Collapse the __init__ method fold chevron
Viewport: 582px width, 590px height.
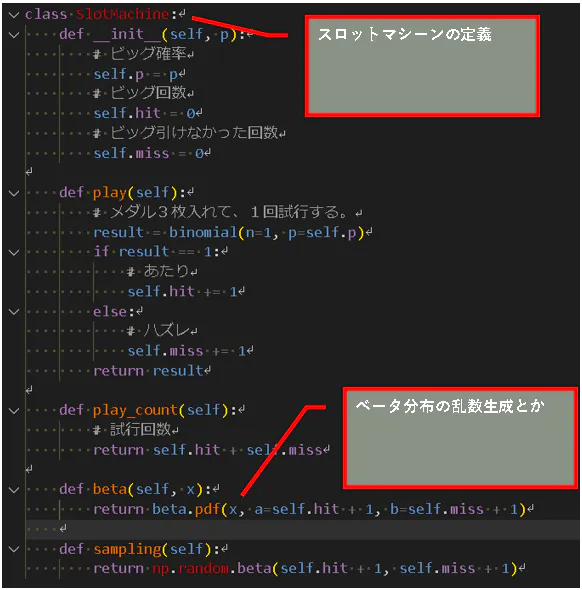pyautogui.click(x=14, y=35)
